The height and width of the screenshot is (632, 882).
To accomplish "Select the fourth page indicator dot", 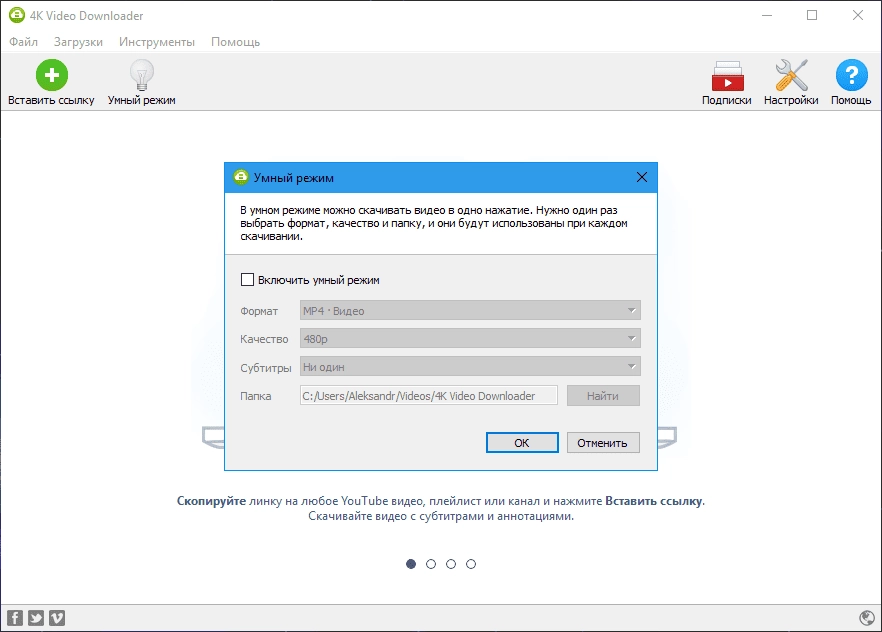I will pos(471,563).
